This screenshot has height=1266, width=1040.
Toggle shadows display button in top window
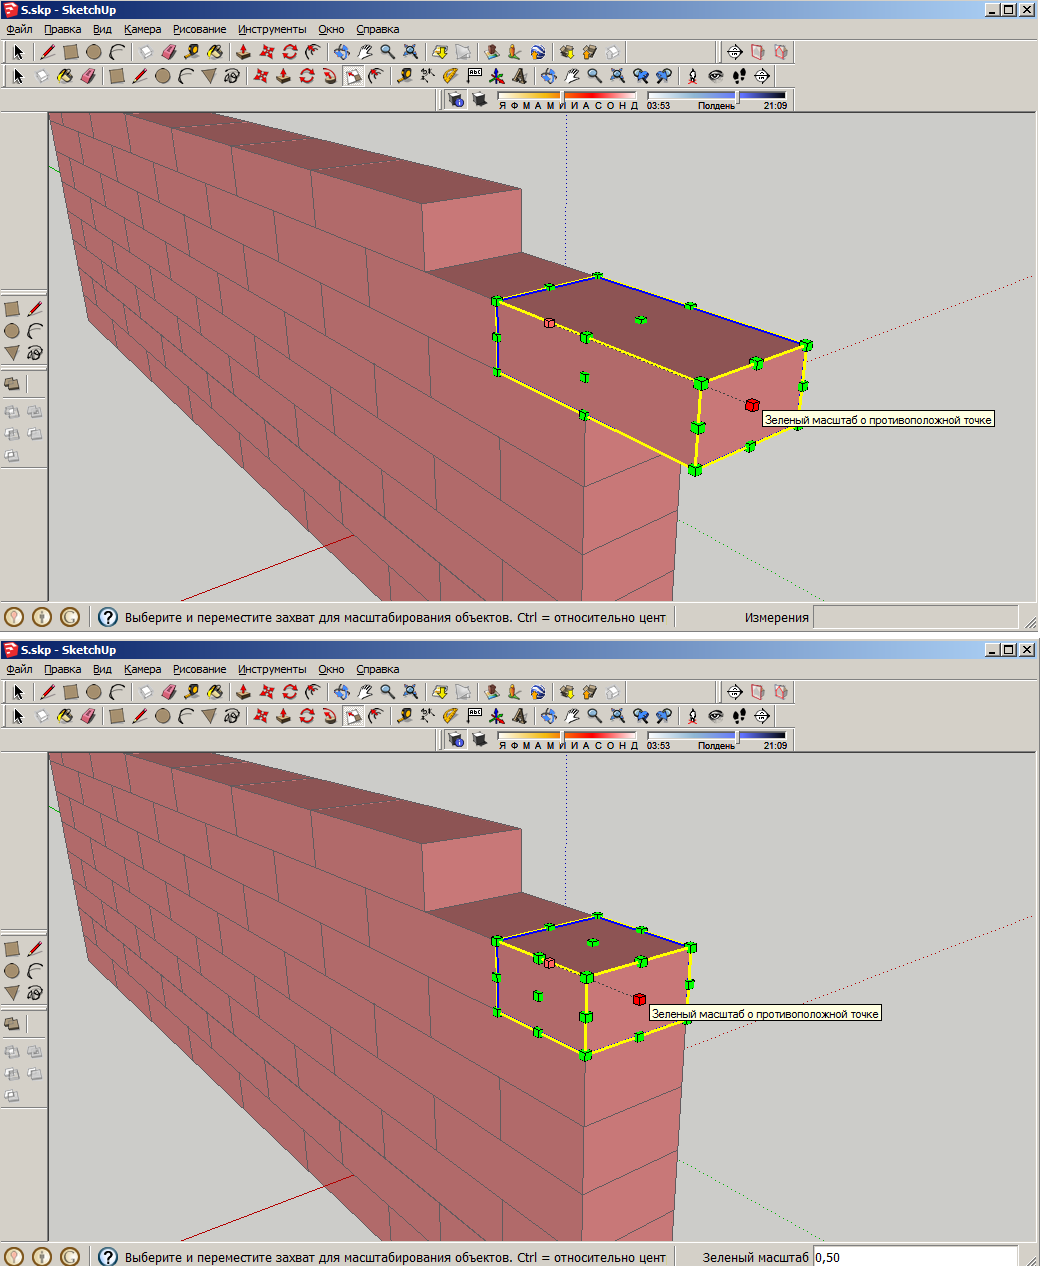pos(480,99)
